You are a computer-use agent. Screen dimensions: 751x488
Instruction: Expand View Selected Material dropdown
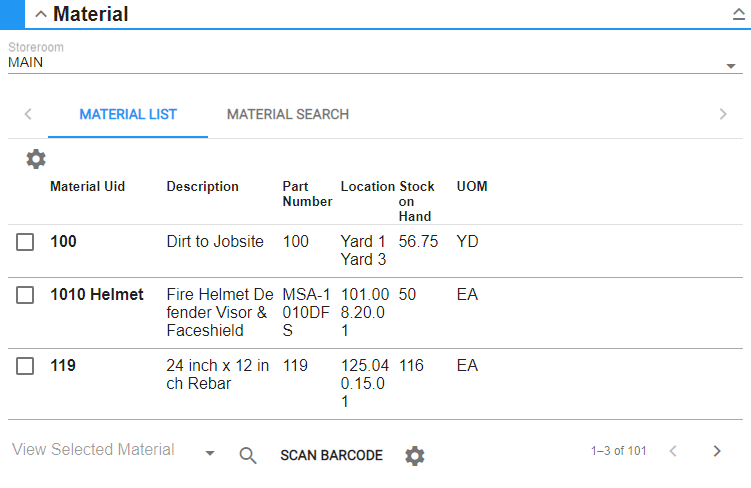(x=210, y=454)
